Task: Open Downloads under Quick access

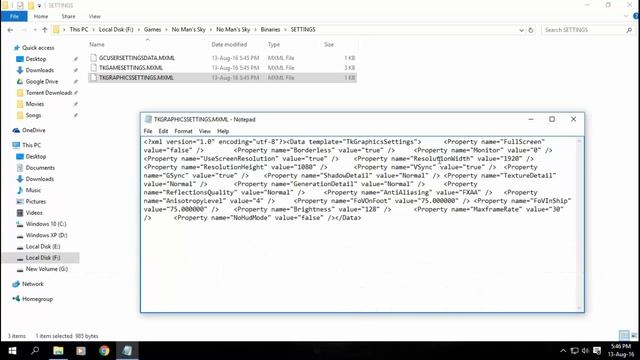Action: click(40, 70)
